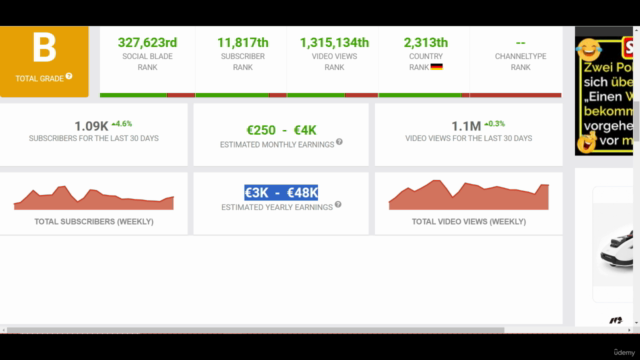Open the Zwei Polizisten joke ad banner
This screenshot has width=640, height=360.
[x=604, y=96]
